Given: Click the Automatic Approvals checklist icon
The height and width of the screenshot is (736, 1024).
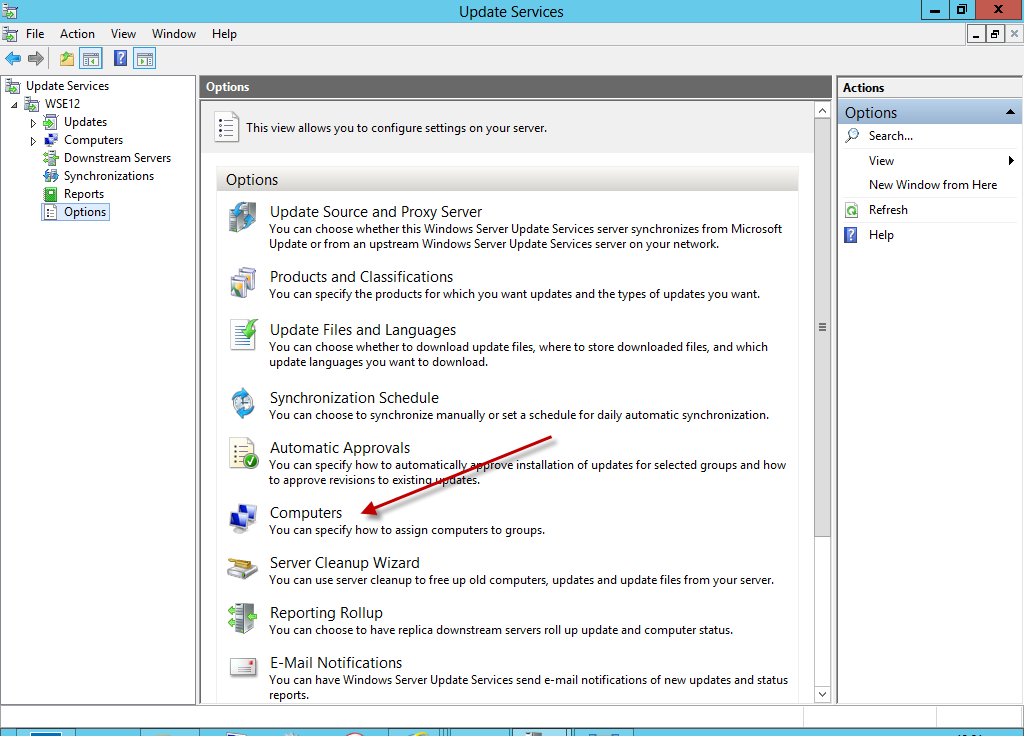Looking at the screenshot, I should tap(243, 454).
